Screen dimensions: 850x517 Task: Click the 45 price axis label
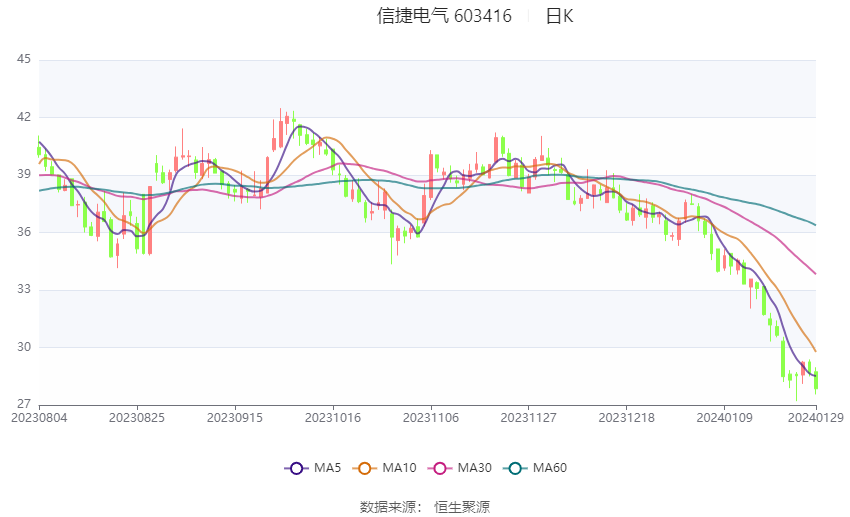tap(24, 59)
